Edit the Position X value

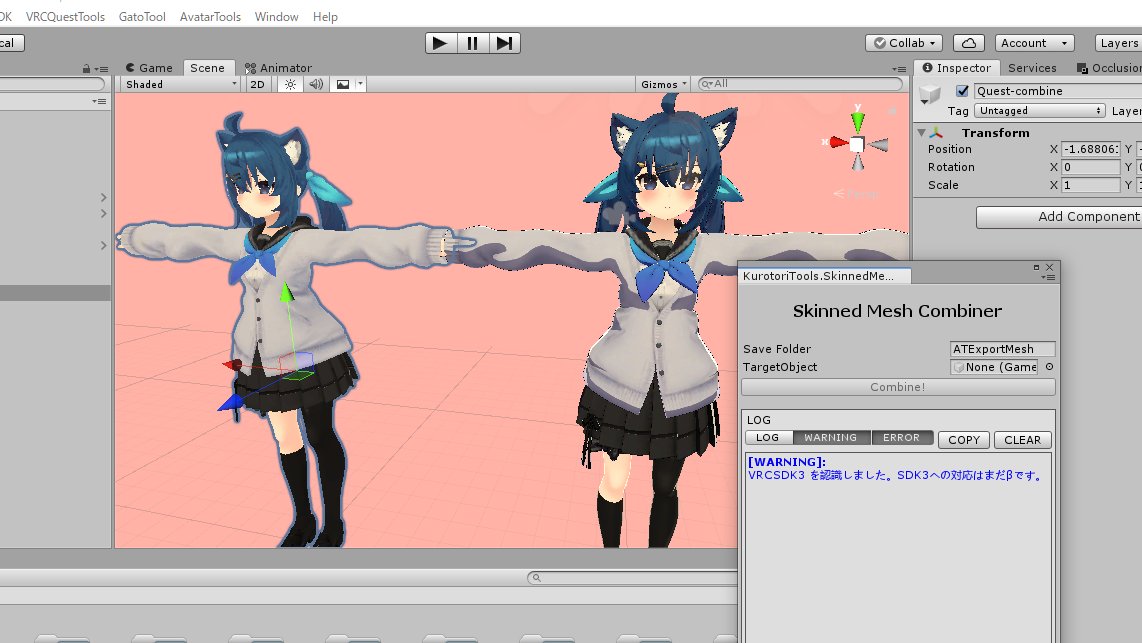[1090, 149]
